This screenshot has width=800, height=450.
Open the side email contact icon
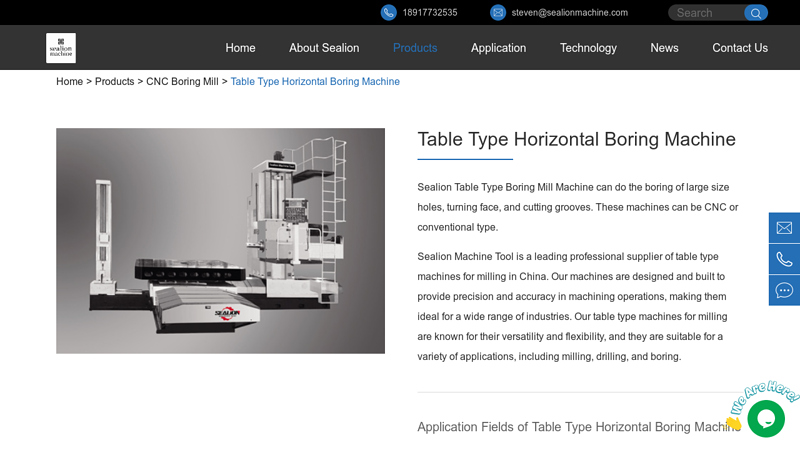coord(784,228)
